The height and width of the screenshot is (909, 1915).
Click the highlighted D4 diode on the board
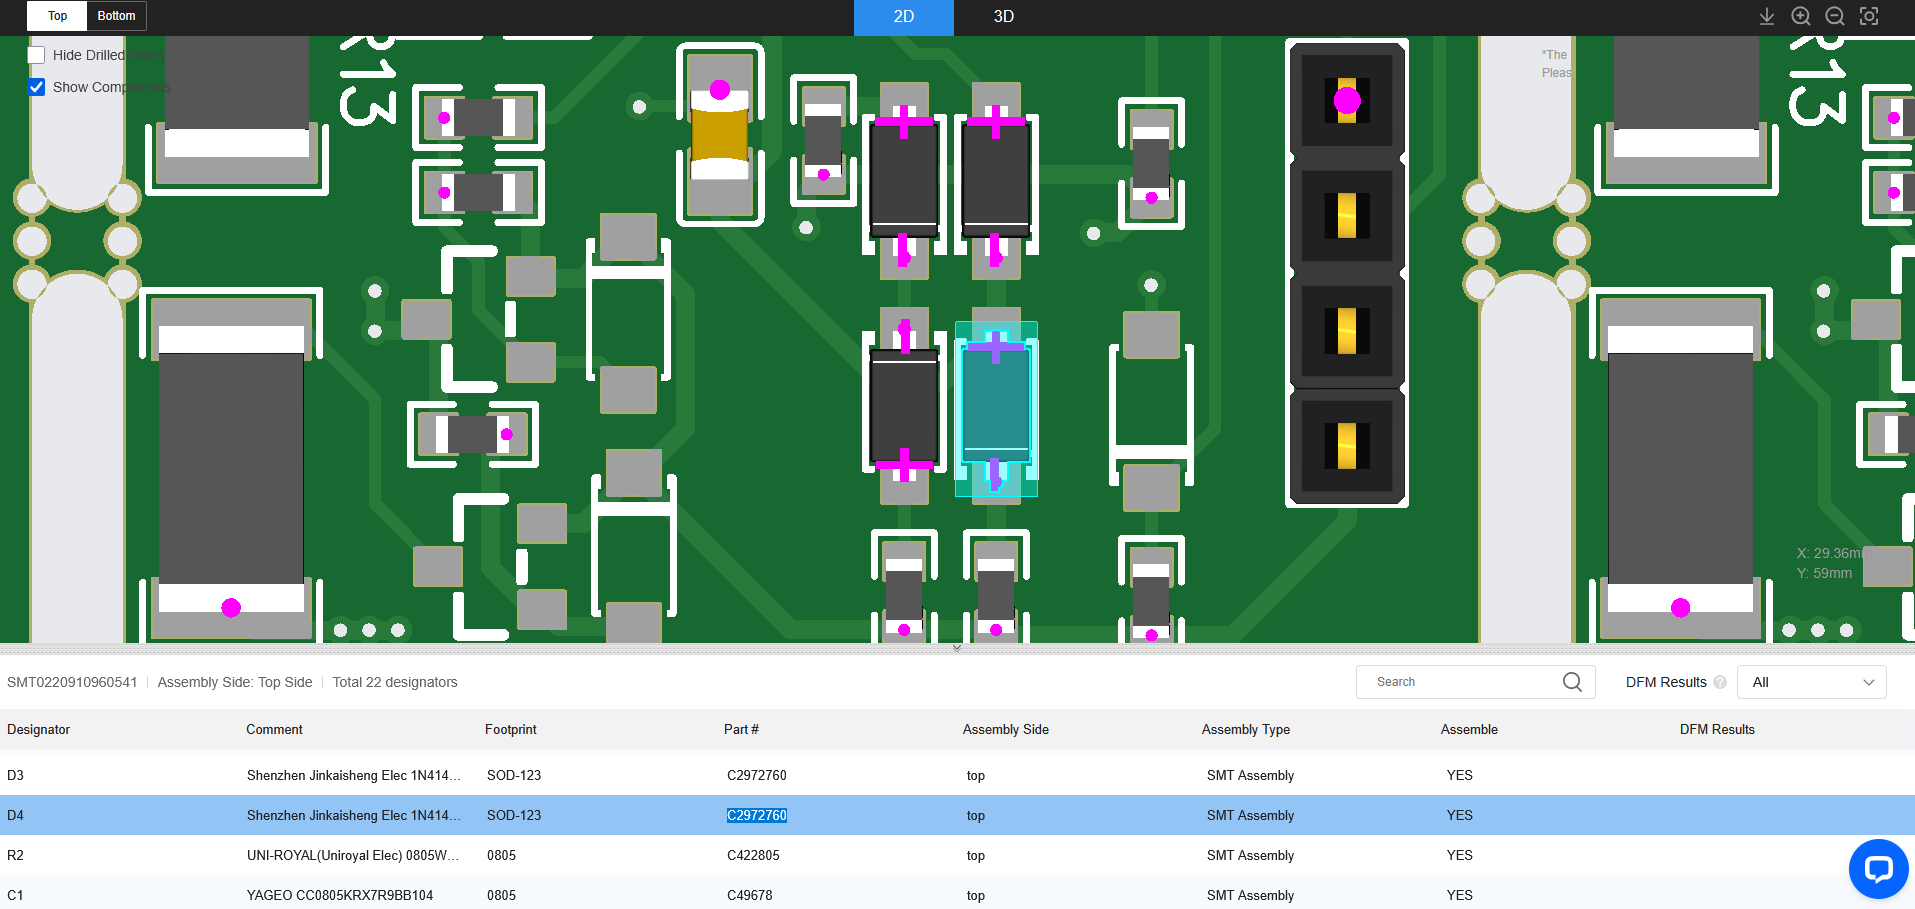click(996, 409)
